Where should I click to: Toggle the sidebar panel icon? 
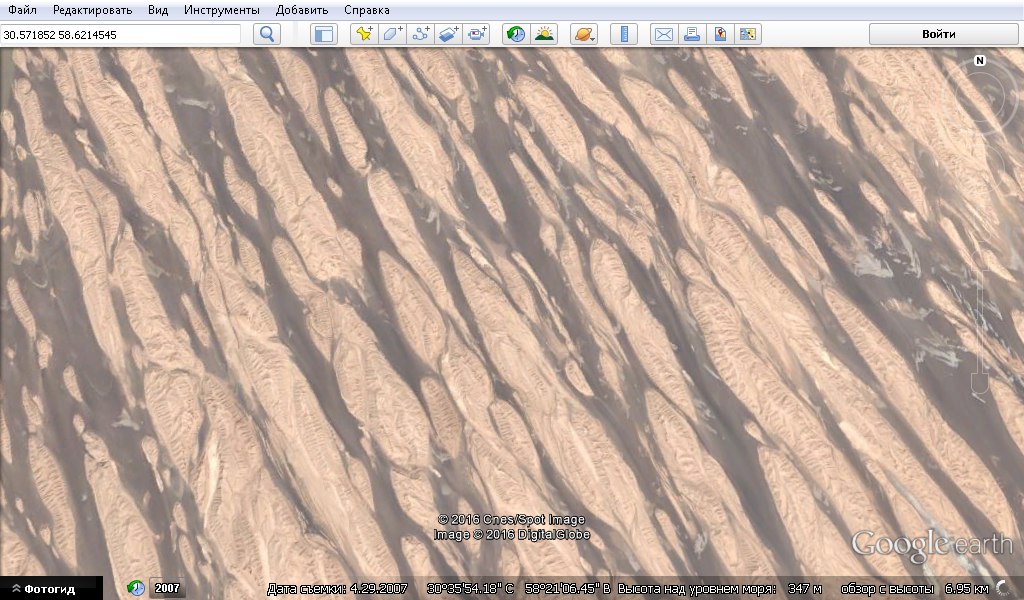tap(323, 34)
